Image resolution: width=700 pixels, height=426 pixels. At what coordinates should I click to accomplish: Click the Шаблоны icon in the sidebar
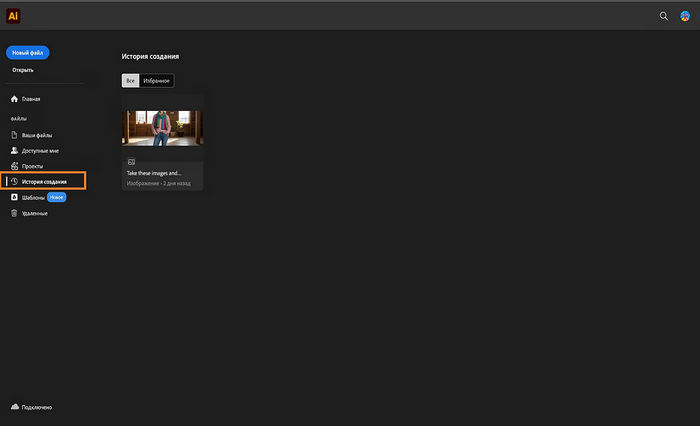(14, 197)
